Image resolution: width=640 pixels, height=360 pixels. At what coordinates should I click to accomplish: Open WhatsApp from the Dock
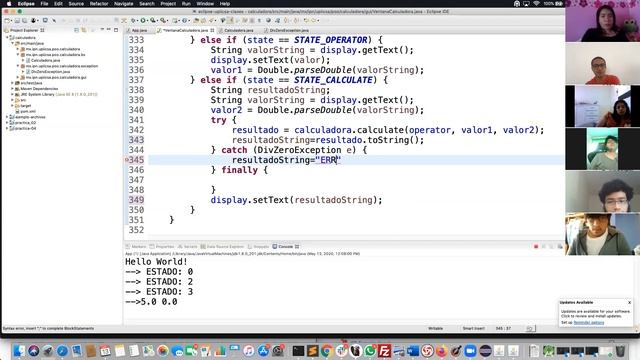pos(370,351)
